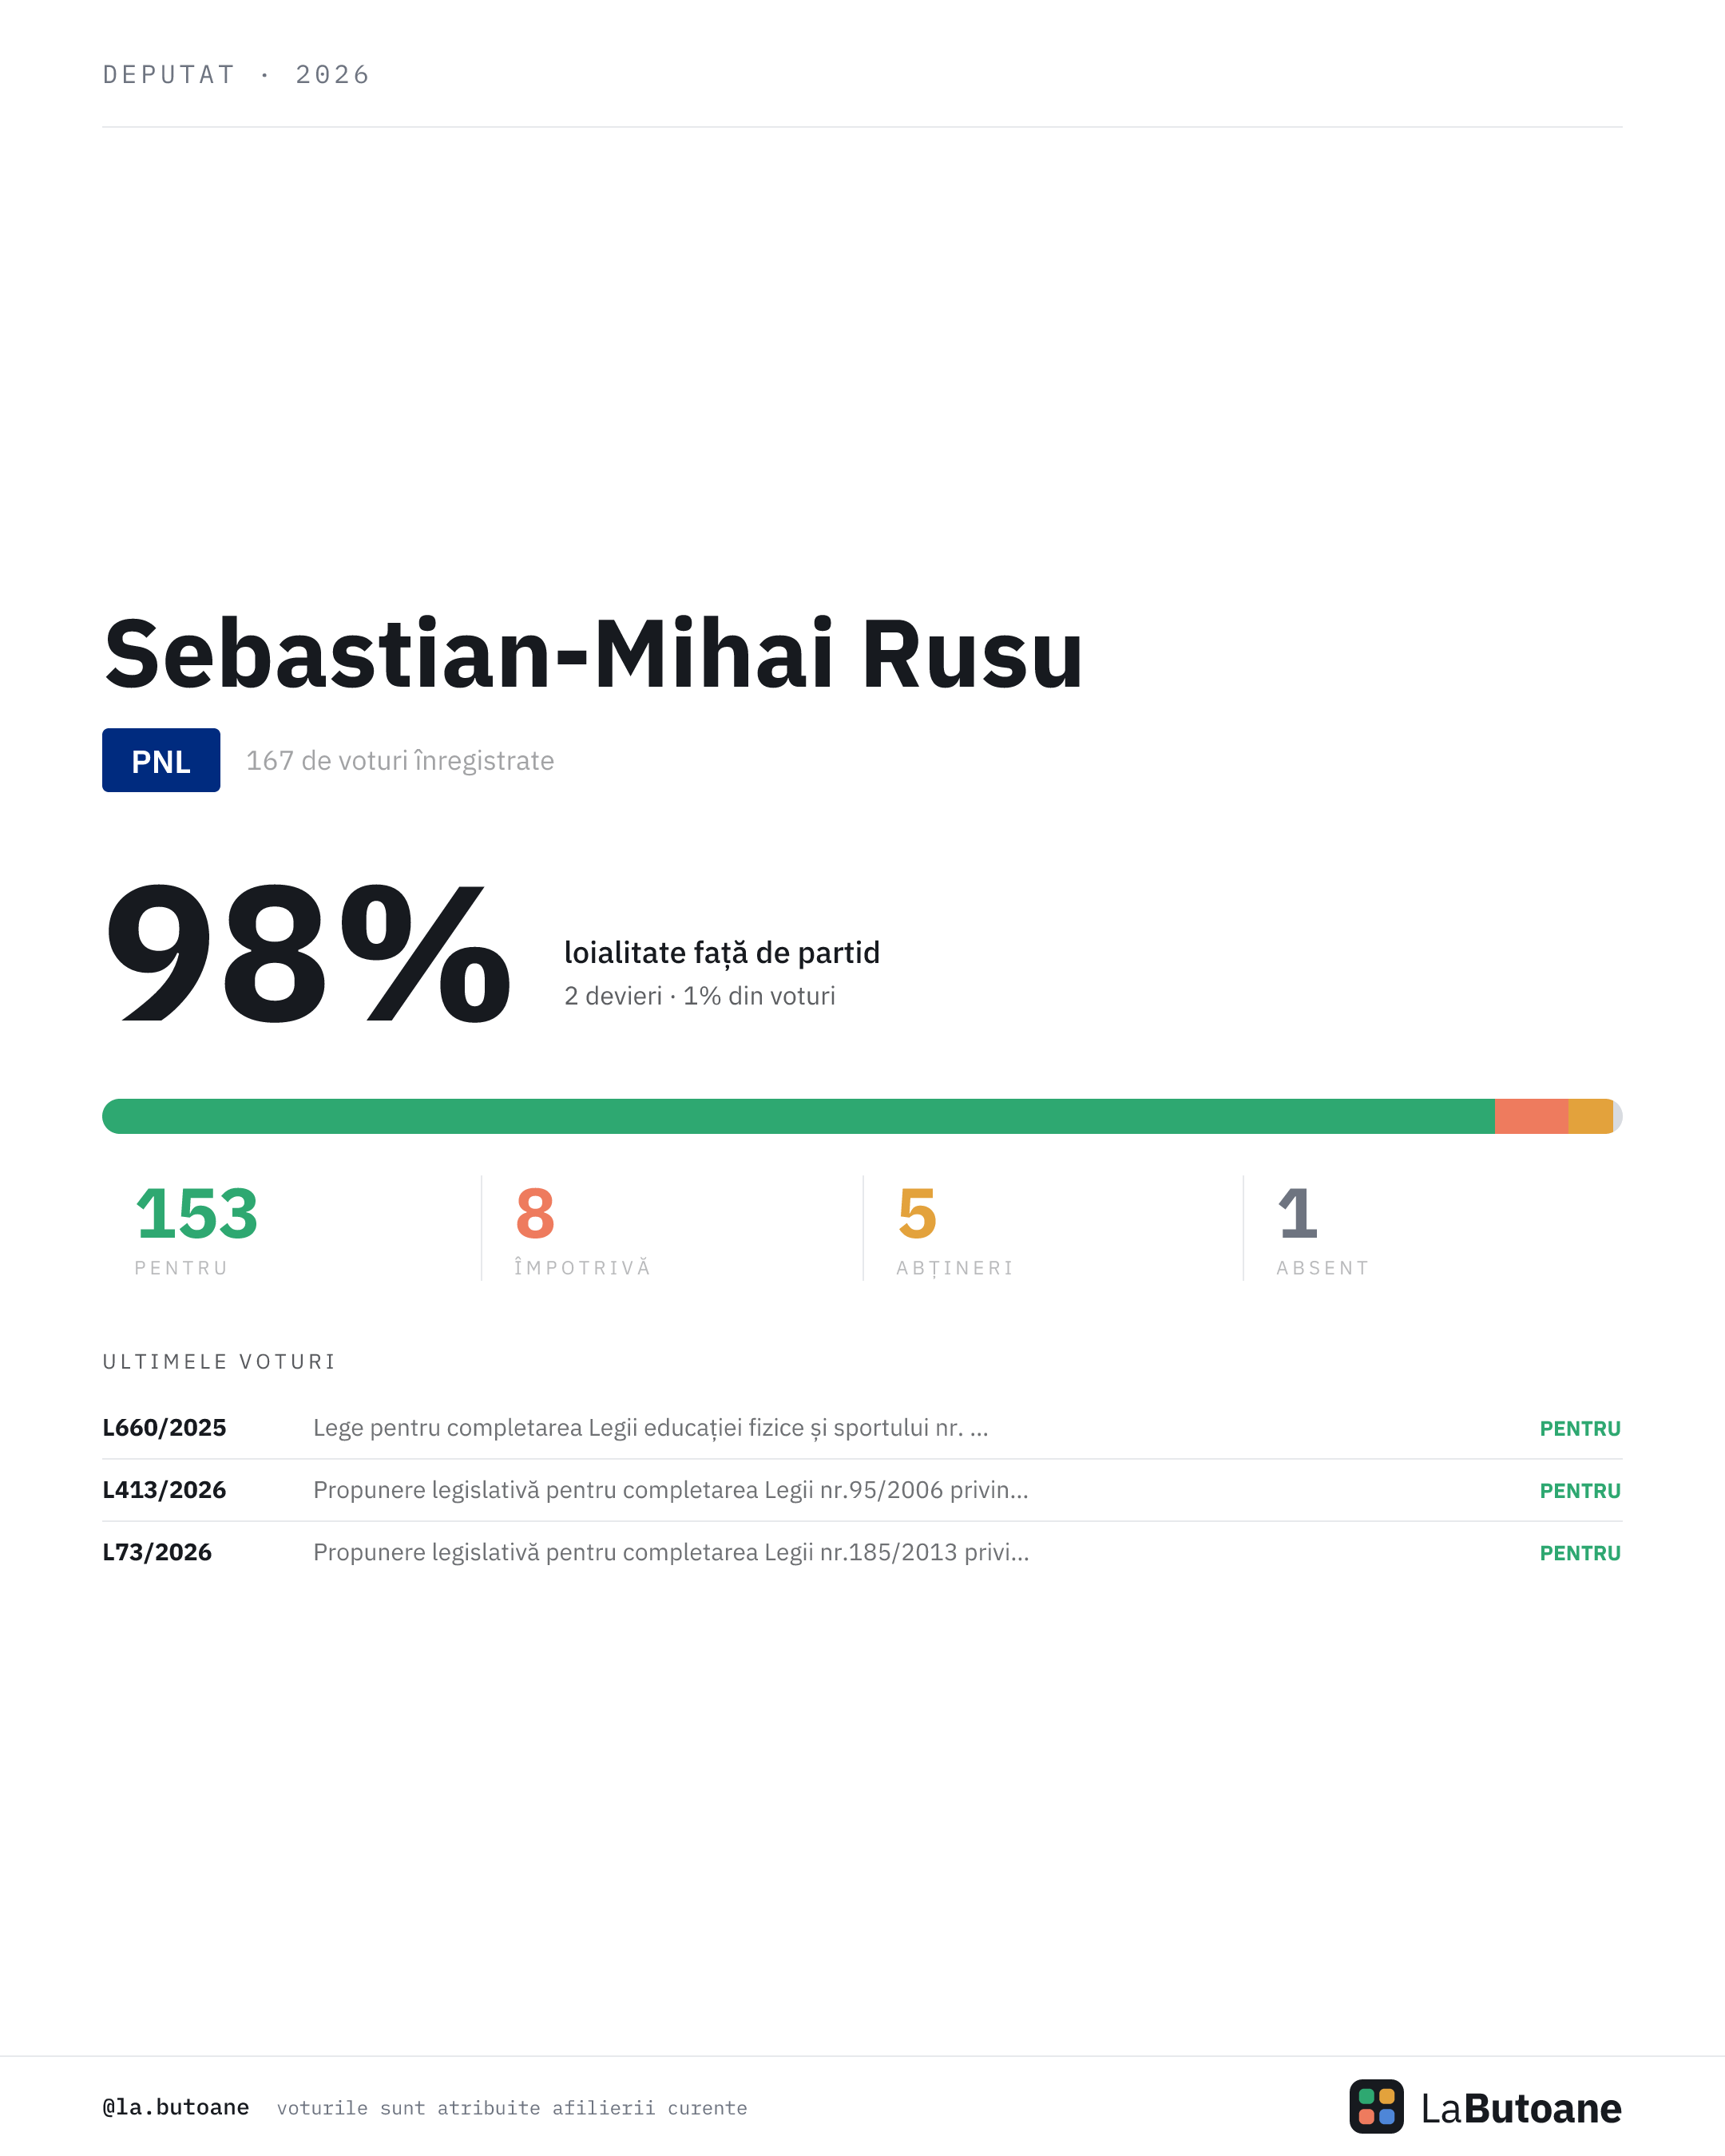The image size is (1725, 2156).
Task: Select the 1 Absent statistic
Action: 1322,1229
